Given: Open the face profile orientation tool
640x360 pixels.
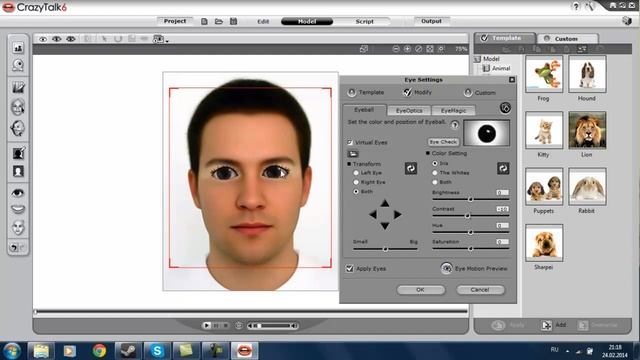Looking at the screenshot, I should click(18, 128).
